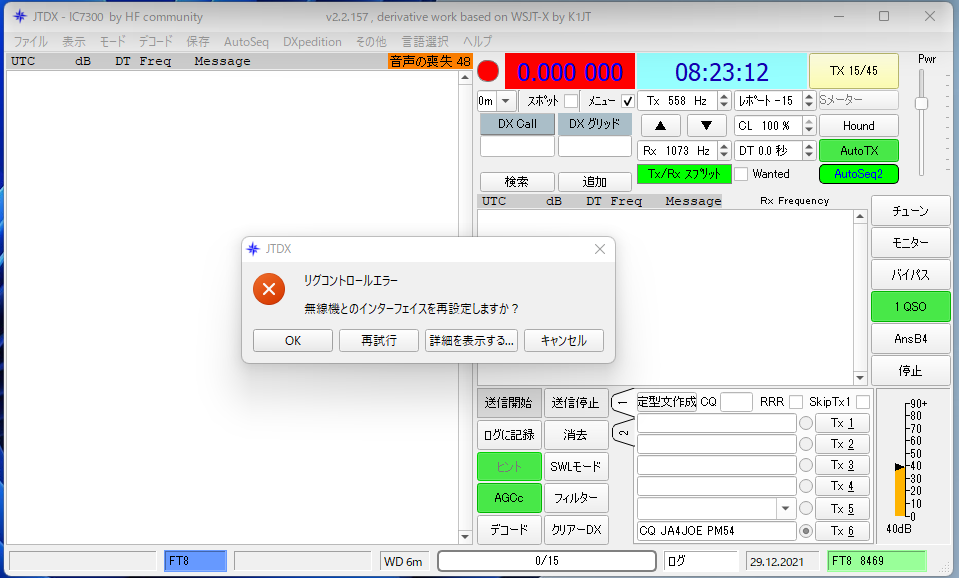This screenshot has width=959, height=578.
Task: Expand the Tx 5 message dropdown
Action: coord(785,508)
